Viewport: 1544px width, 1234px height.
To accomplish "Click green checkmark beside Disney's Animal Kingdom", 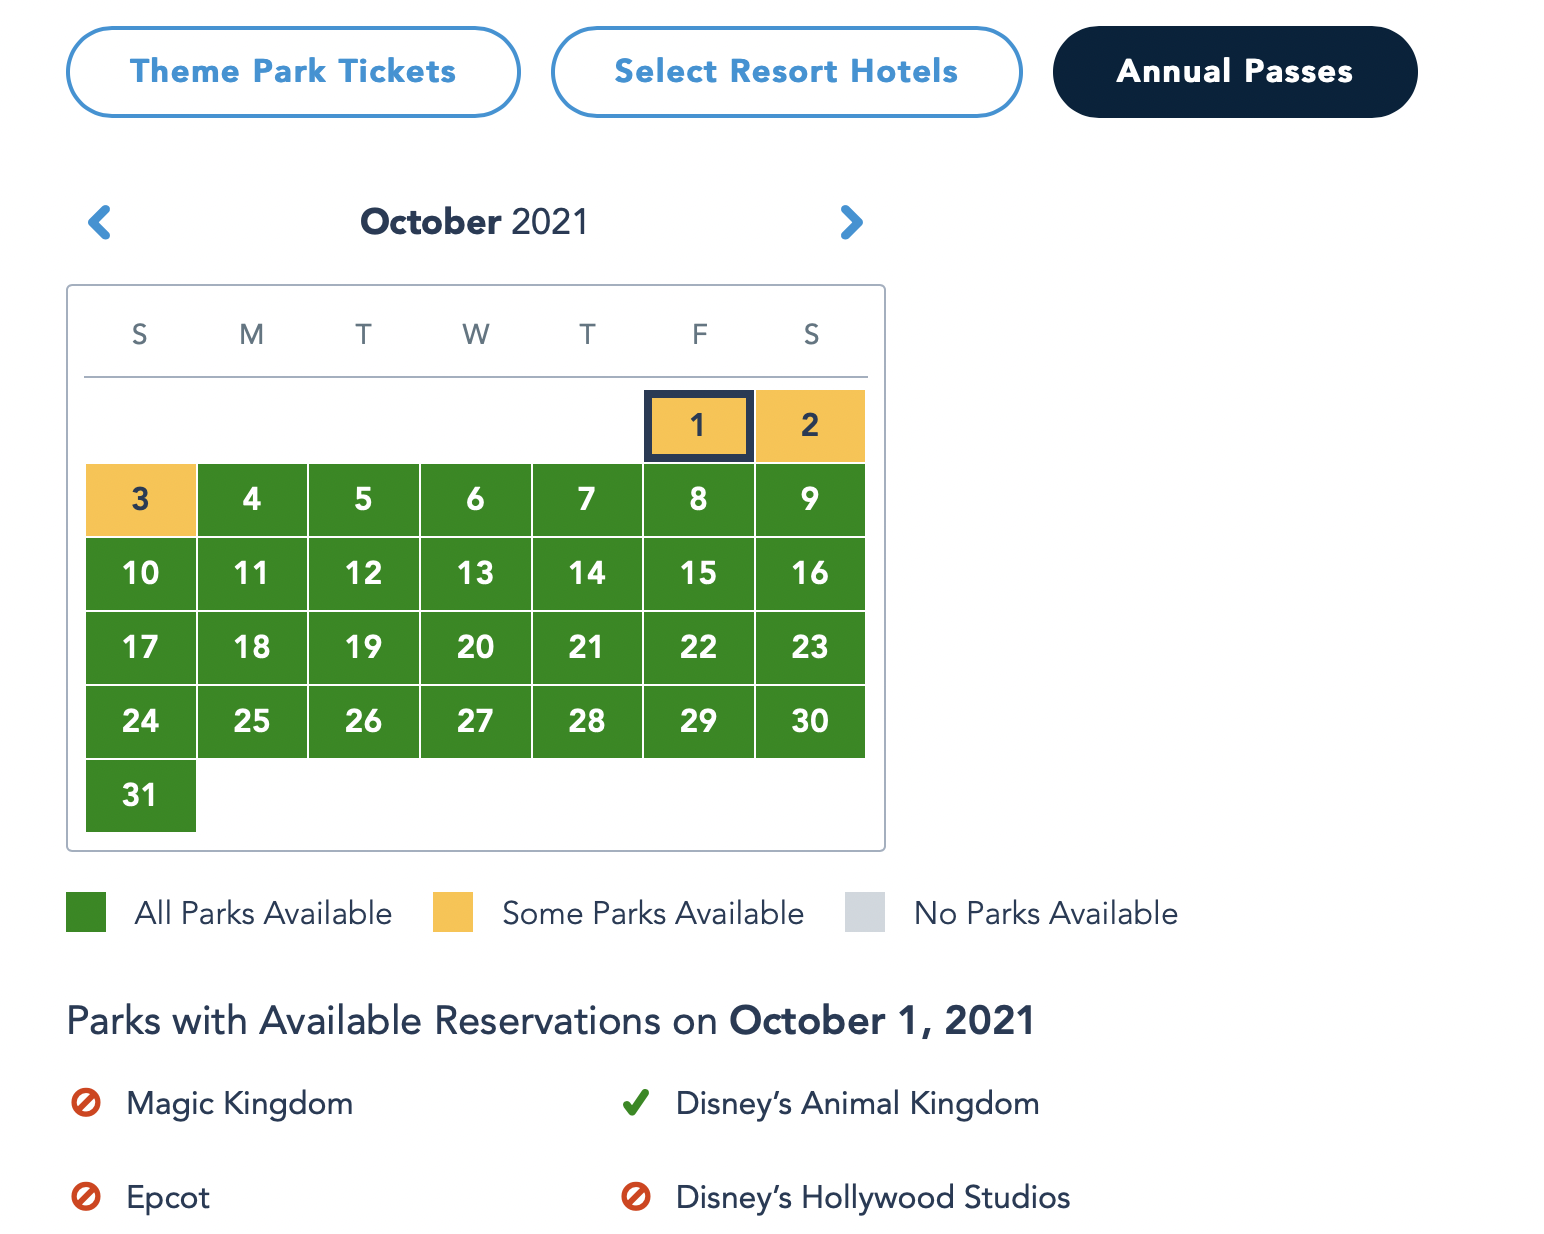I will 636,1103.
